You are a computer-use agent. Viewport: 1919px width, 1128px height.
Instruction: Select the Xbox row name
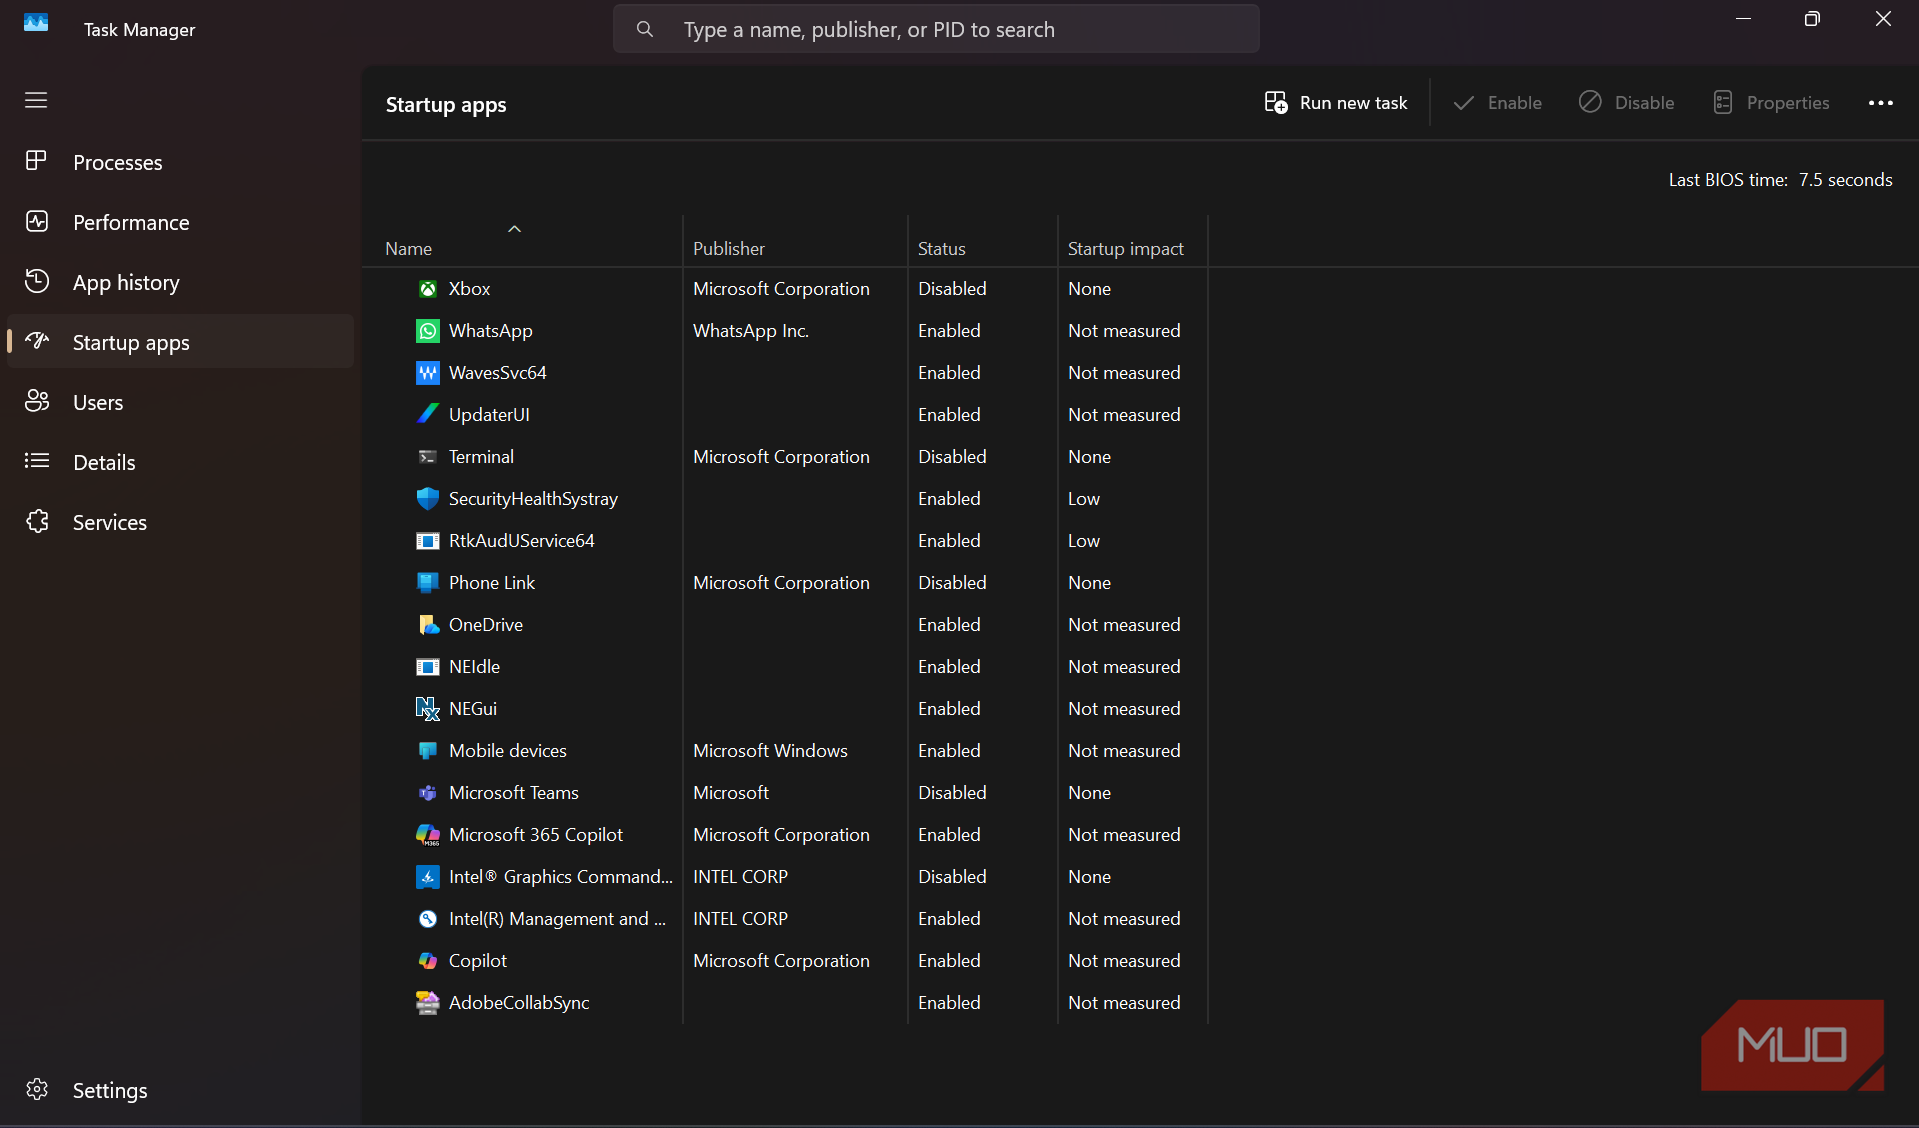click(x=470, y=289)
